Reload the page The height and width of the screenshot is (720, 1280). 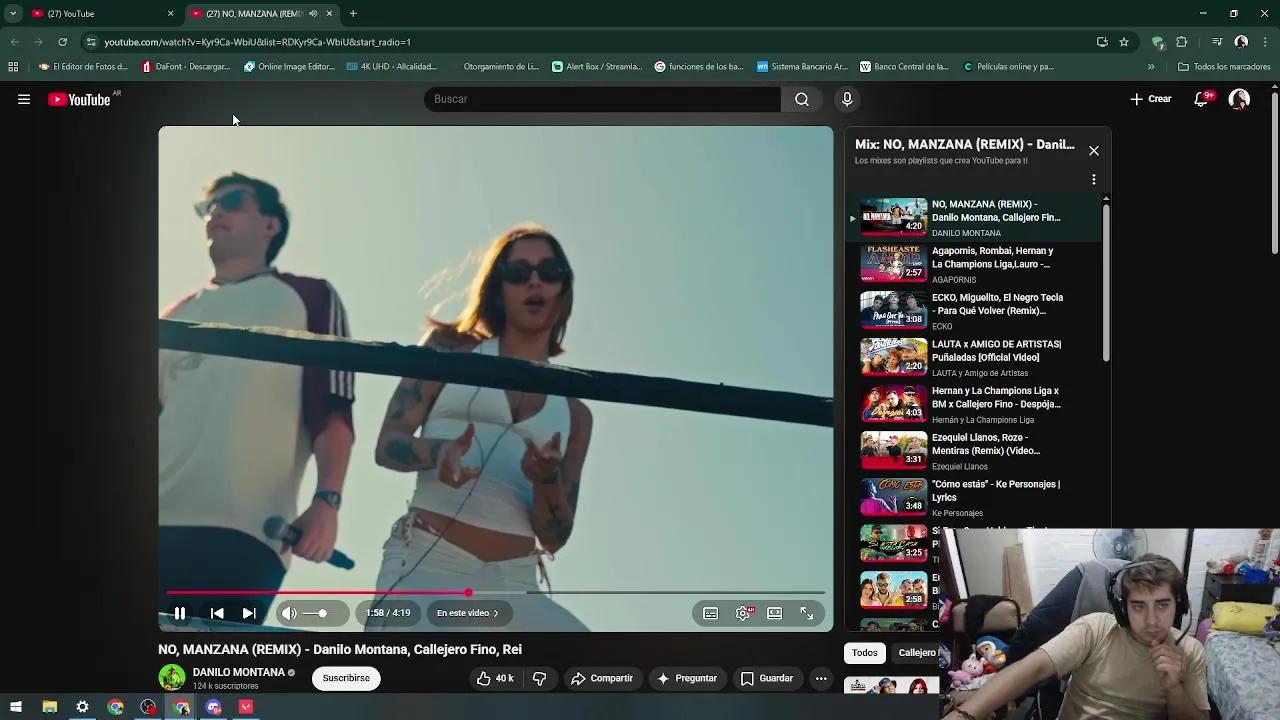point(62,42)
